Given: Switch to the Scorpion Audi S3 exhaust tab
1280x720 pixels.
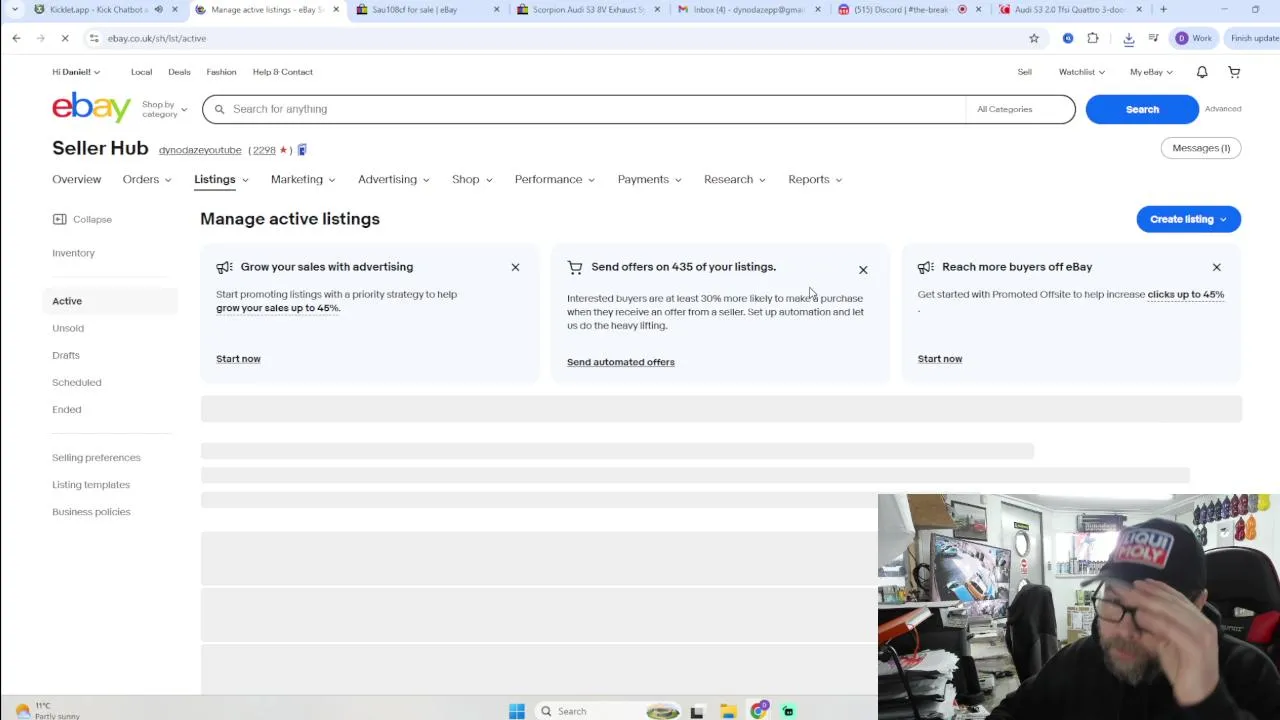Looking at the screenshot, I should click(588, 9).
